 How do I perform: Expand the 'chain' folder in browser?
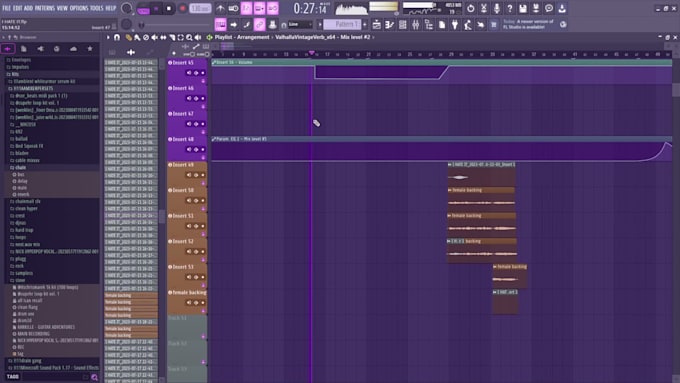click(x=51, y=167)
